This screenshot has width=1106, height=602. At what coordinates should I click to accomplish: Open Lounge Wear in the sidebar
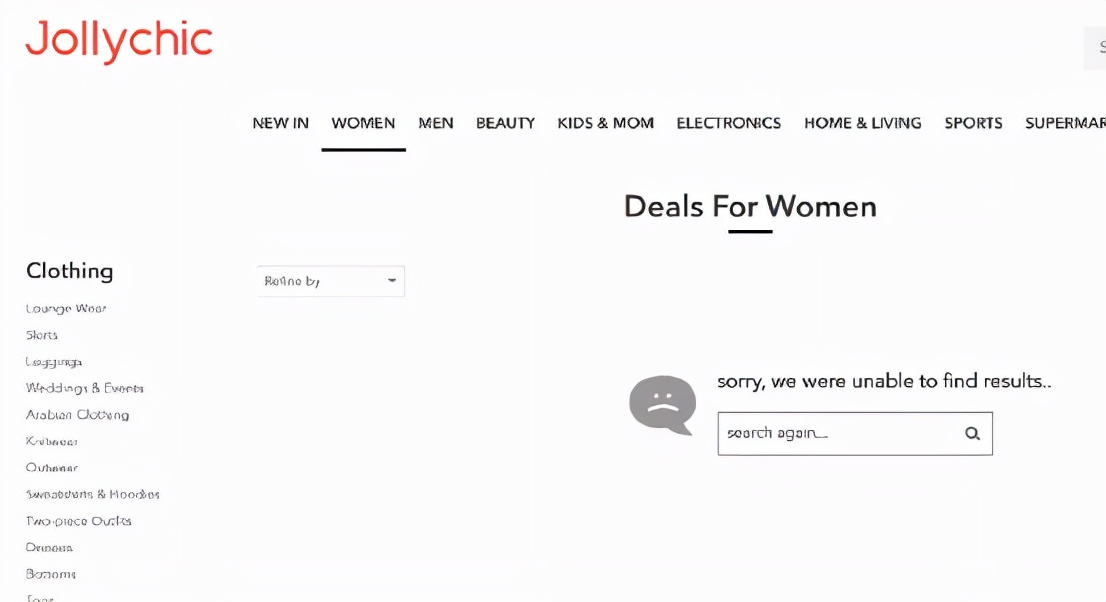pyautogui.click(x=66, y=309)
